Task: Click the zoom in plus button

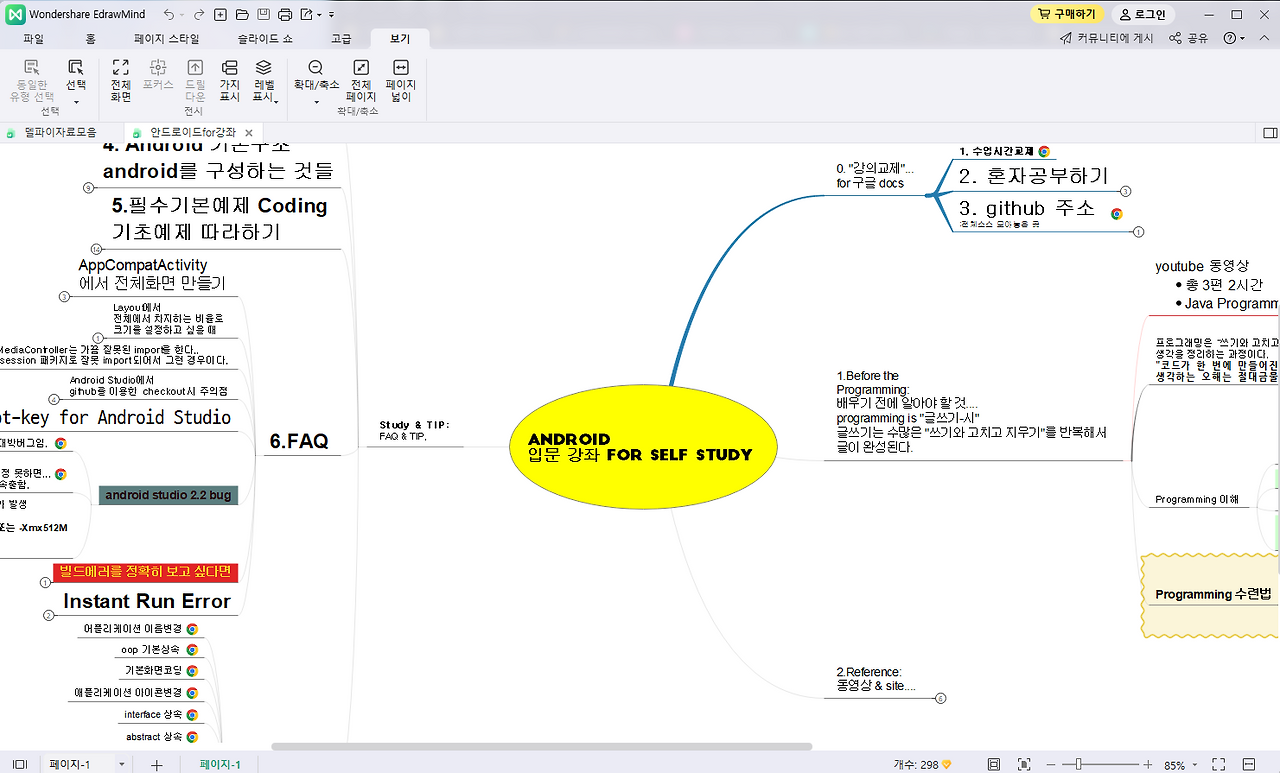Action: [x=1148, y=764]
